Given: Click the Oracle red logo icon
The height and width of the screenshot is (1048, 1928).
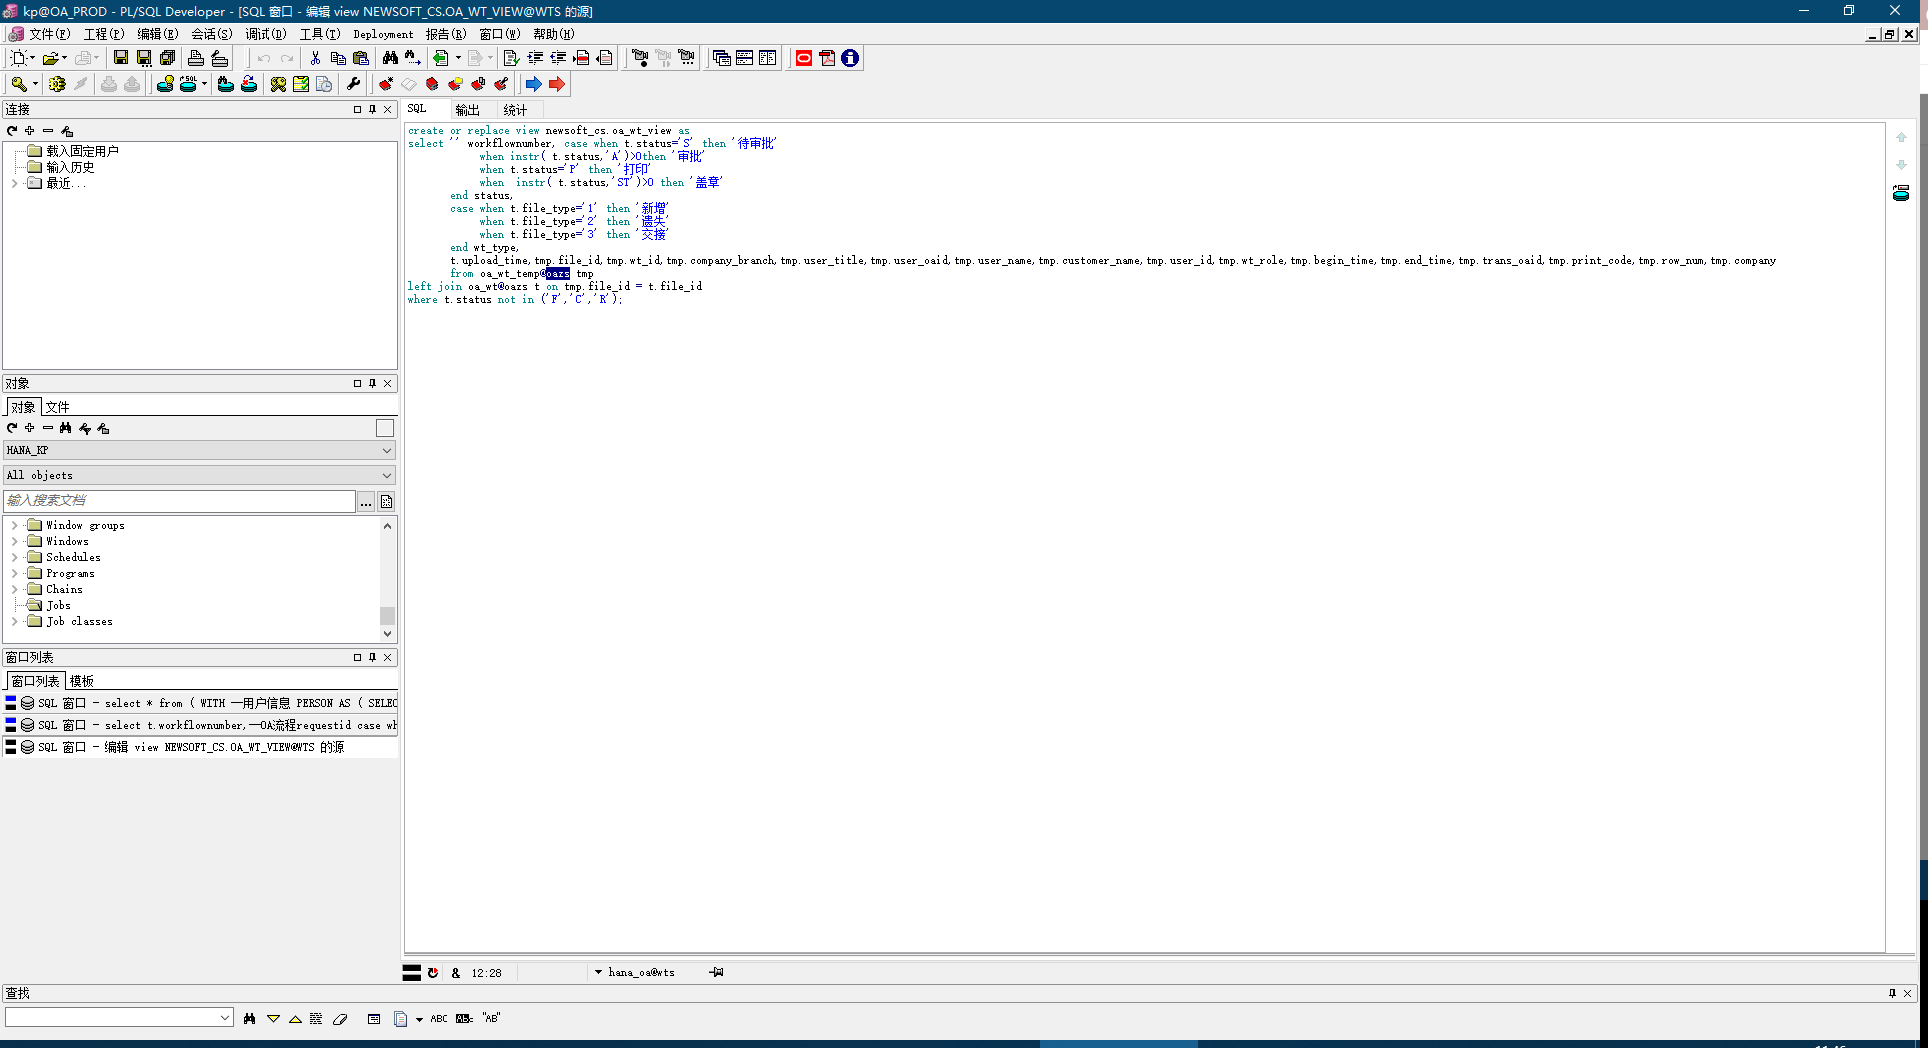Looking at the screenshot, I should click(804, 58).
